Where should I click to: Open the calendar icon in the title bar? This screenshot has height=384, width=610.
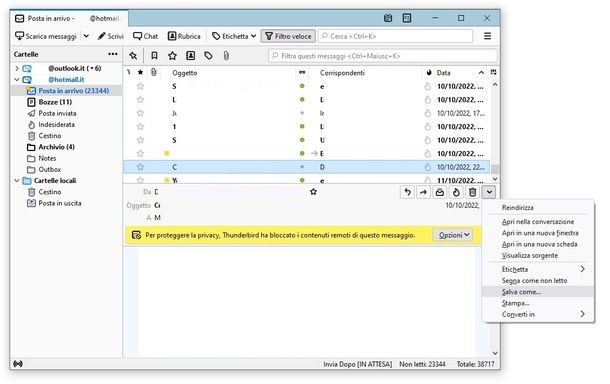(388, 18)
